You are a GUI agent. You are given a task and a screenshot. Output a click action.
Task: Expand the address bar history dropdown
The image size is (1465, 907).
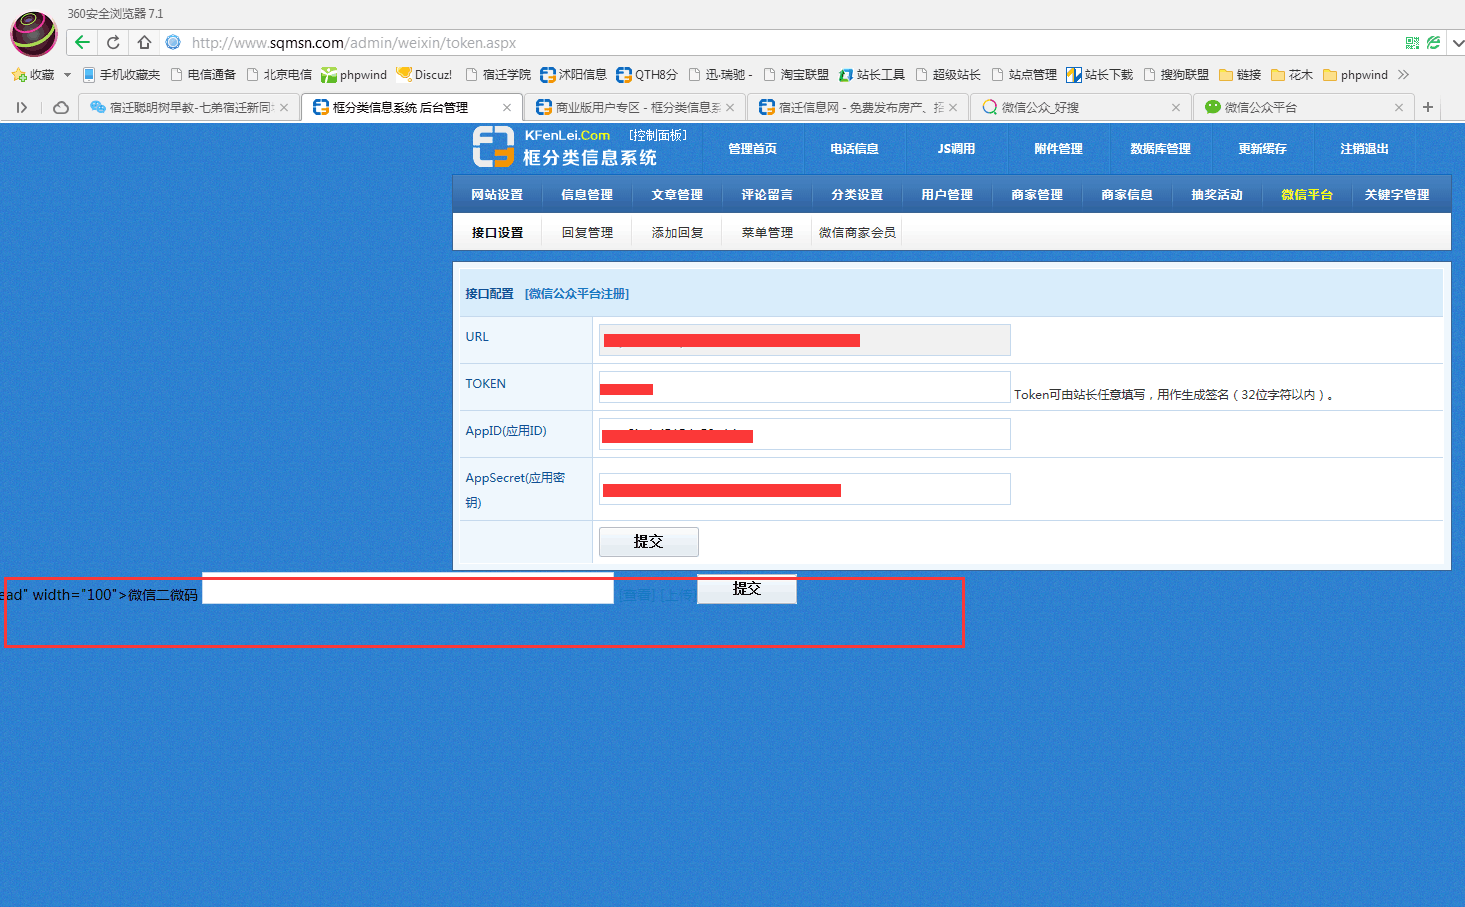pos(1457,43)
